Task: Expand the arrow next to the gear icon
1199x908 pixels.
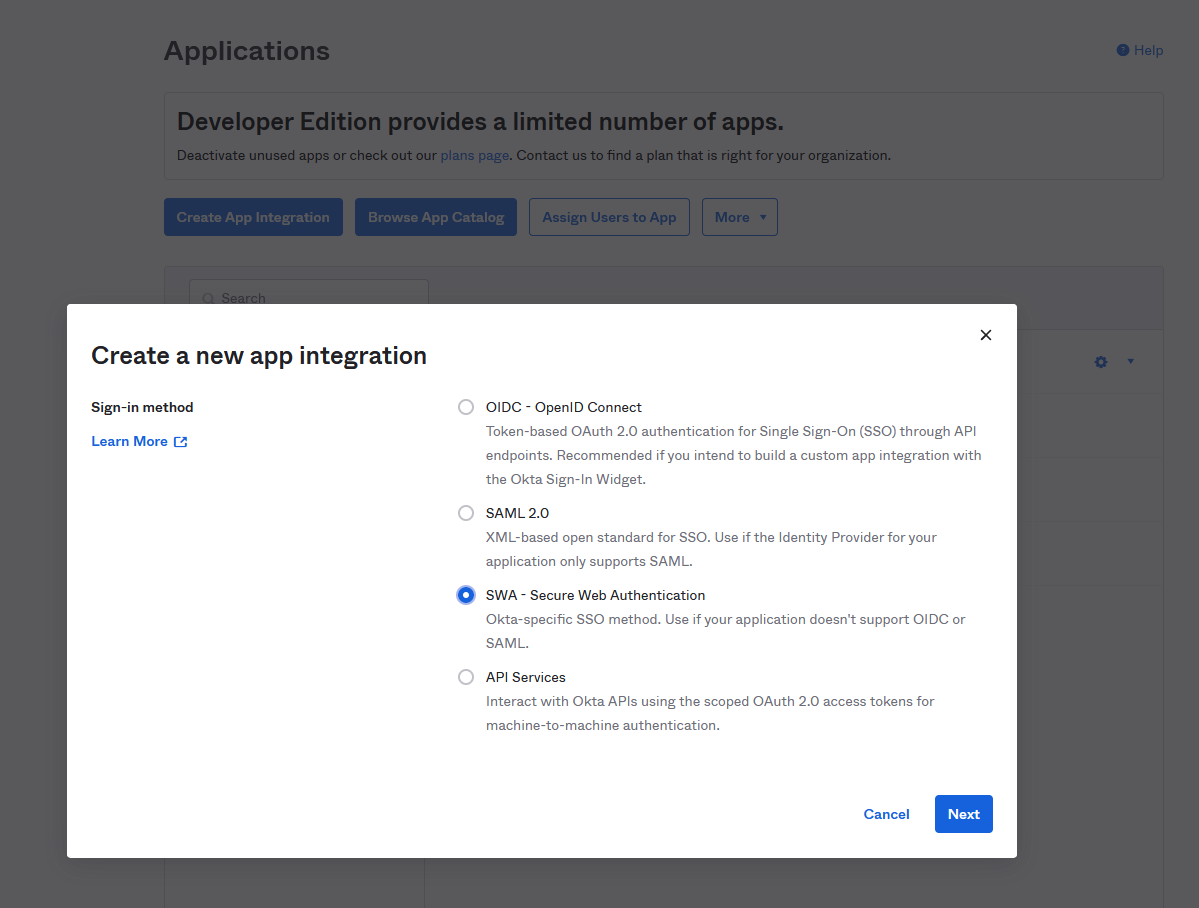Action: 1130,362
